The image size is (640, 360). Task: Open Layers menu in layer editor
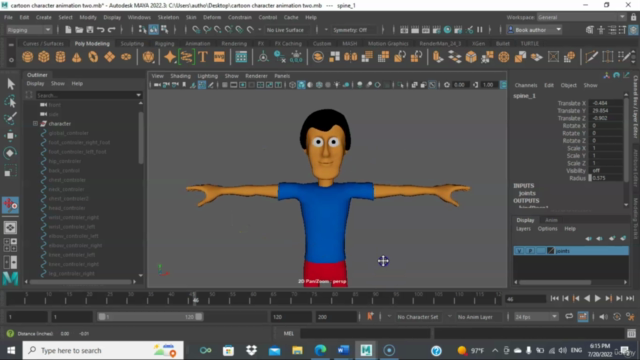click(x=523, y=229)
